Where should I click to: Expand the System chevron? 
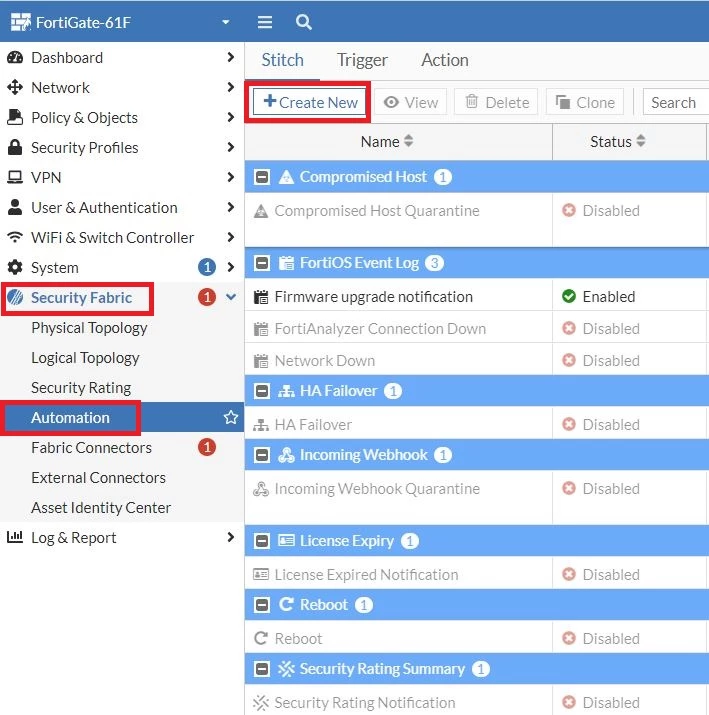pyautogui.click(x=231, y=267)
